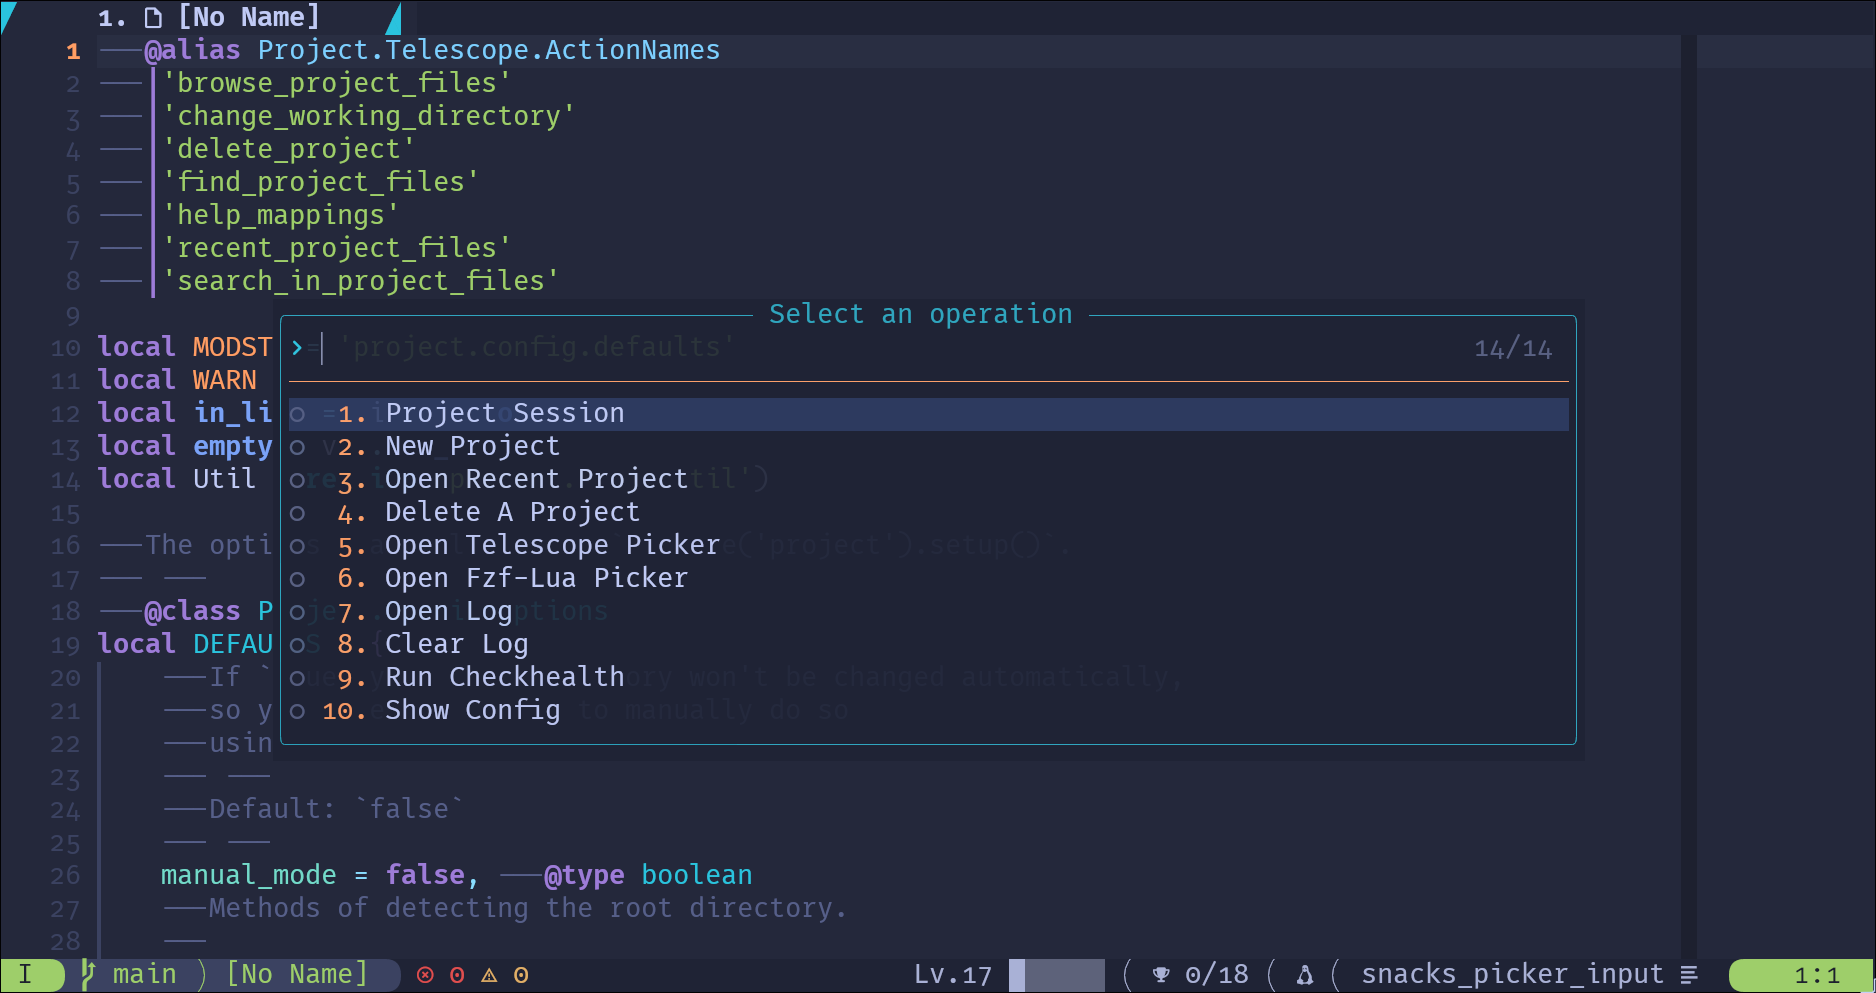This screenshot has height=993, width=1876.
Task: Click the red error diagnostic icon
Action: pos(424,974)
